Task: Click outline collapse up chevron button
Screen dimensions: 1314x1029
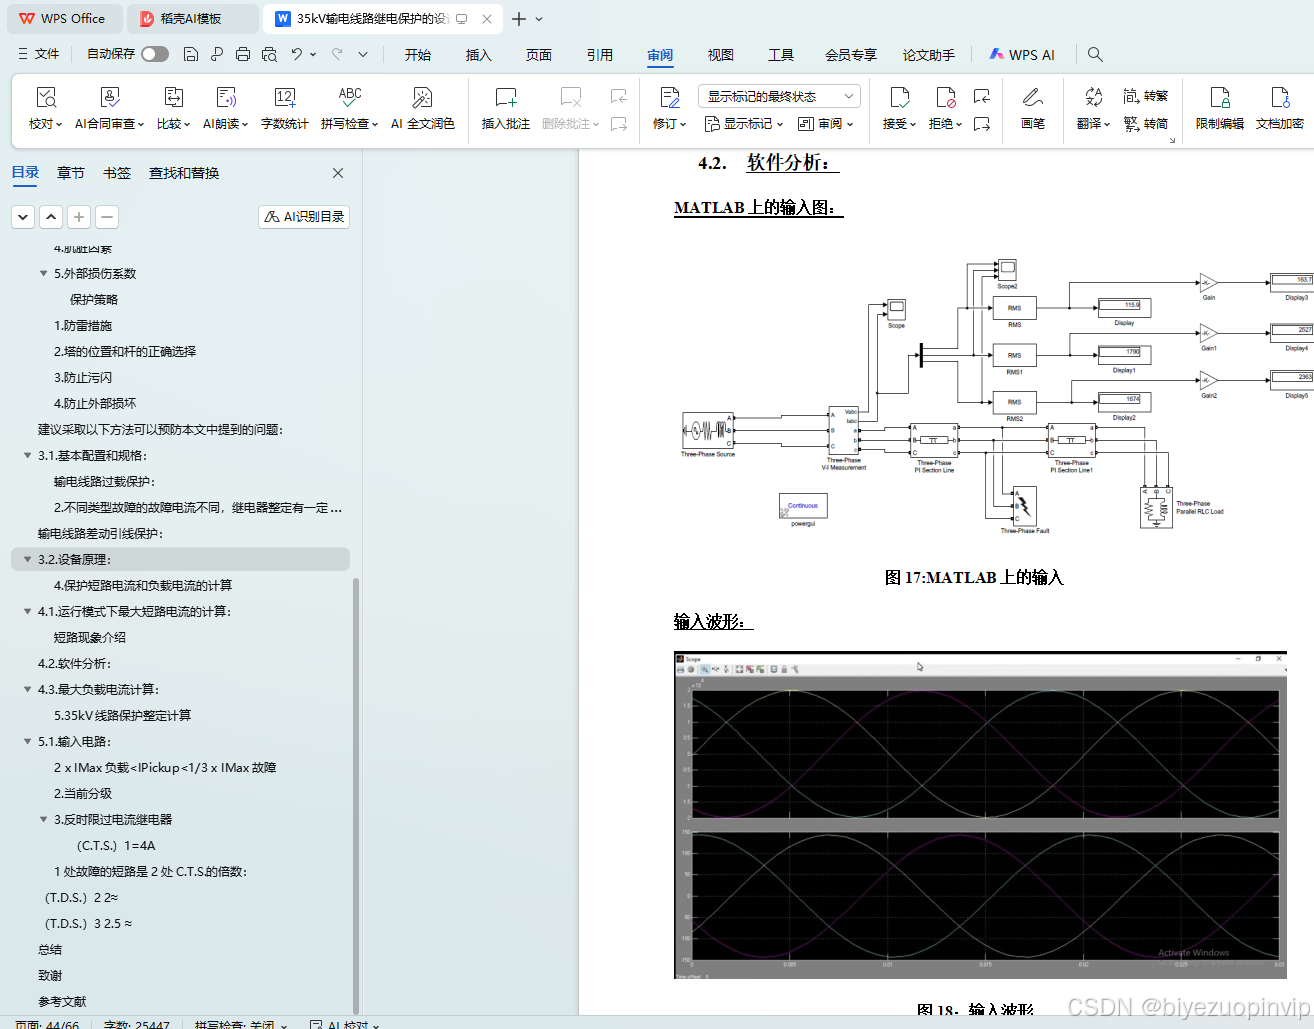Action: [x=51, y=216]
